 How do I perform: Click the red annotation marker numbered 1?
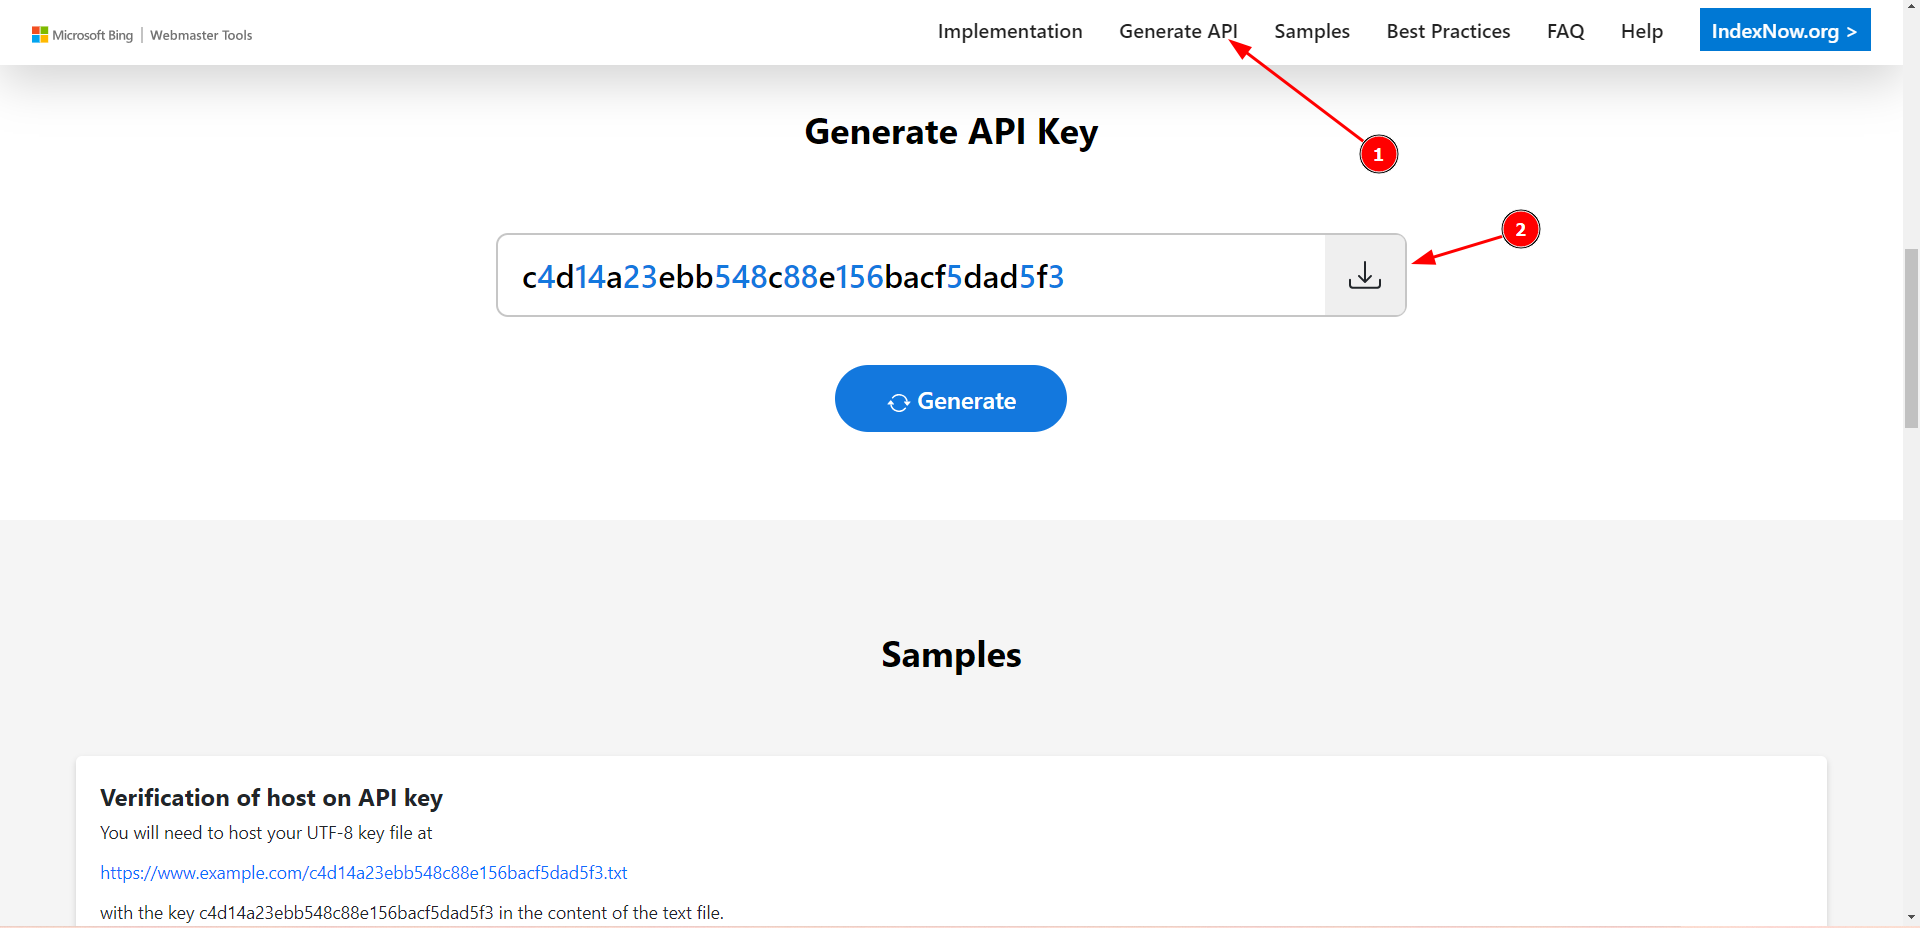pos(1378,154)
